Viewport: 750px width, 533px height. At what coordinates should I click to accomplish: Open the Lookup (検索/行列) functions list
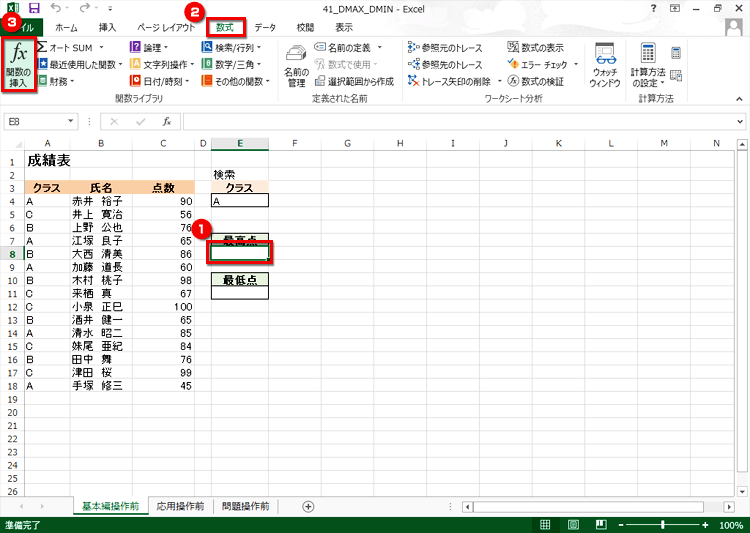click(232, 47)
